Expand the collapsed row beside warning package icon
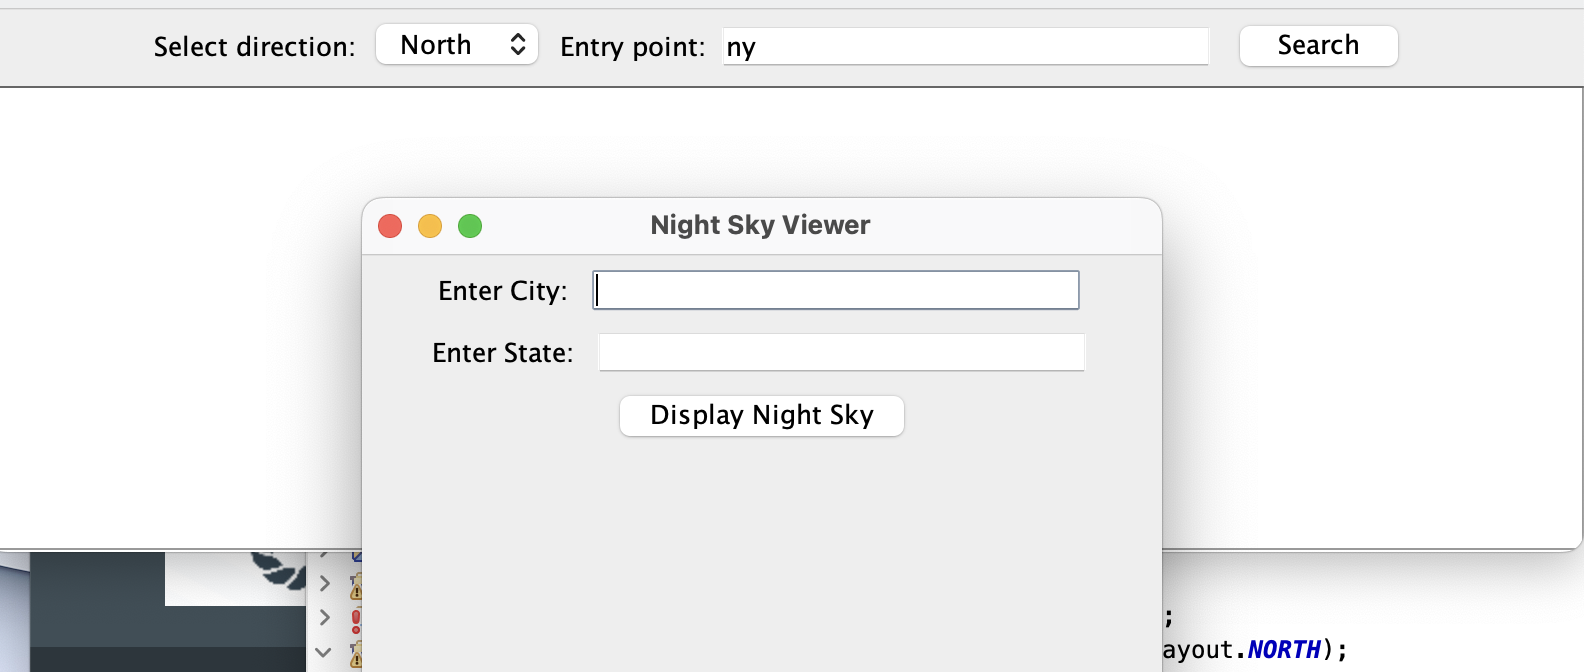This screenshot has width=1584, height=672. 324,582
